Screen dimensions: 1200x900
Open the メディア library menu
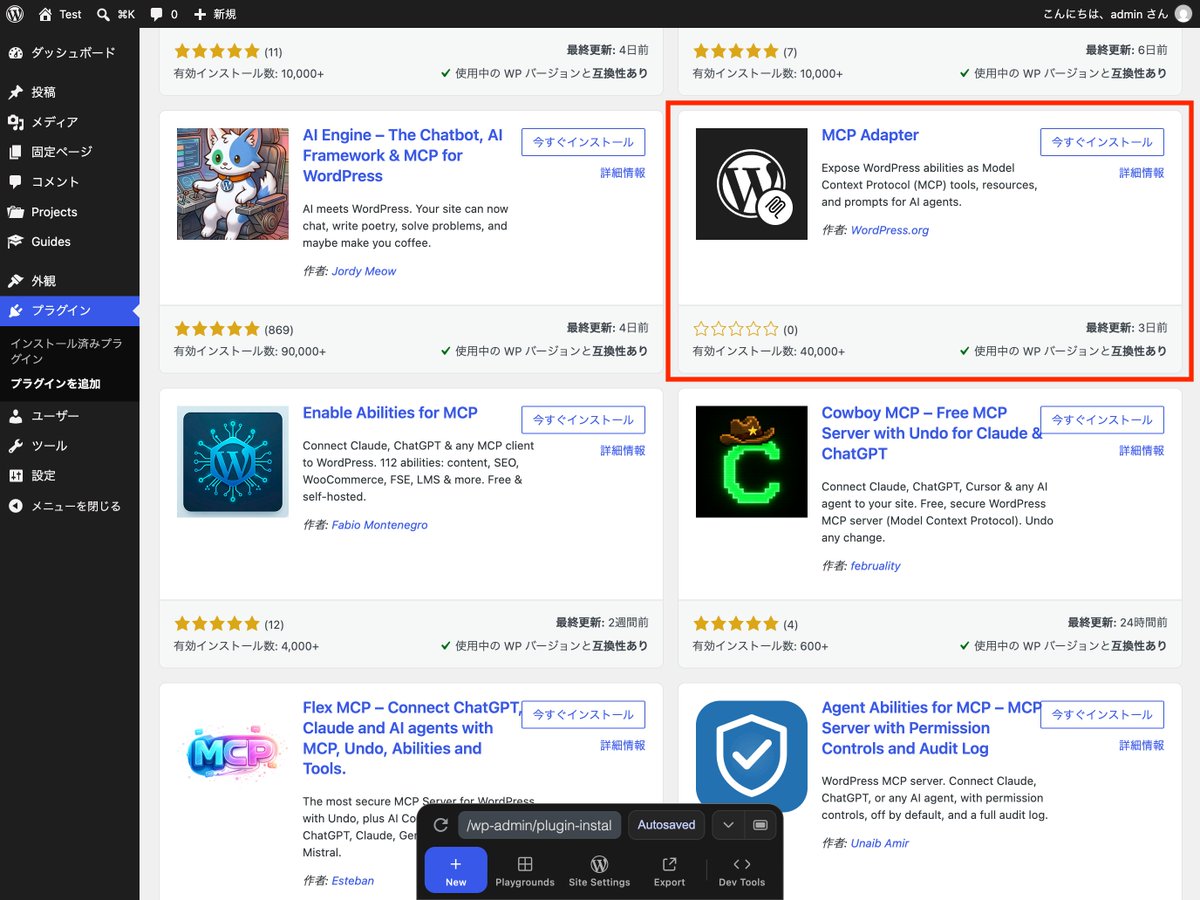(x=70, y=122)
